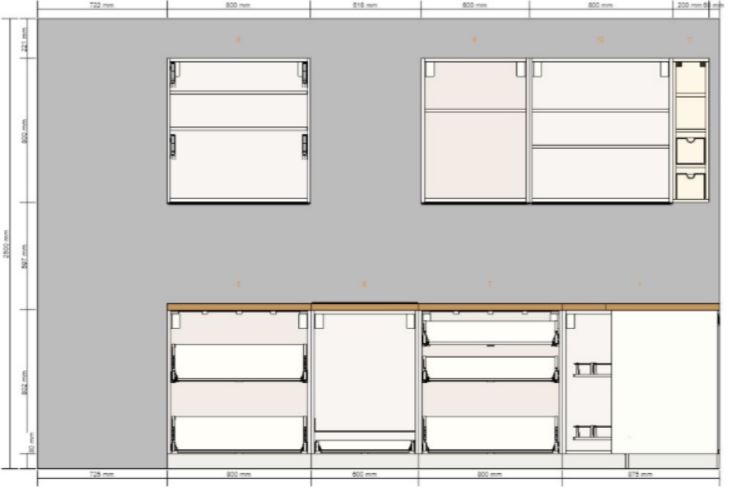Select the plinth under the leftmost base cabinet
This screenshot has width=752, height=489.
point(238,461)
